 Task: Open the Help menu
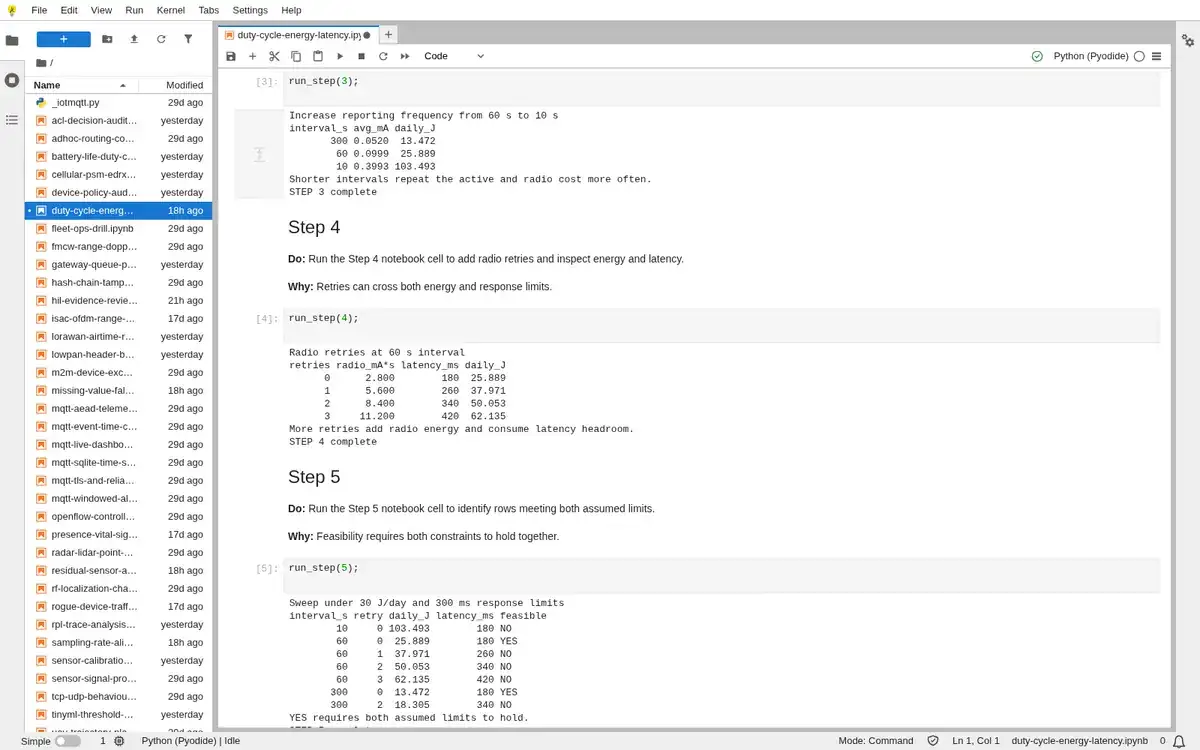click(291, 10)
